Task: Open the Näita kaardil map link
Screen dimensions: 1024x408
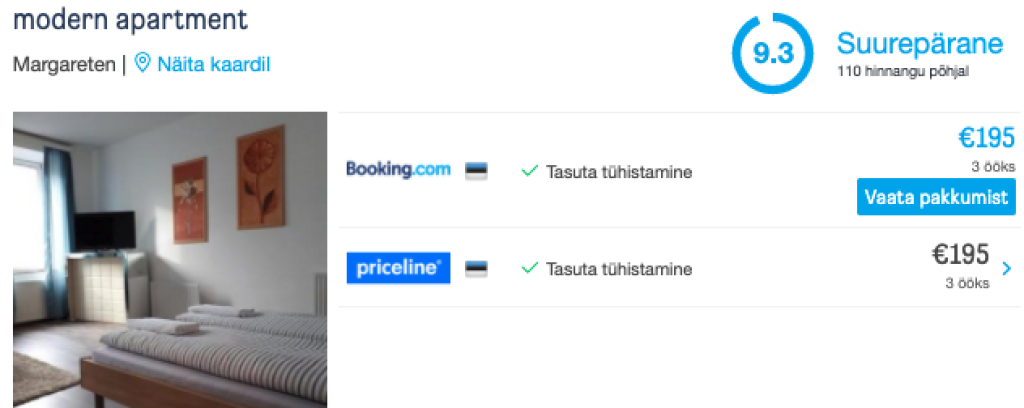Action: tap(213, 64)
